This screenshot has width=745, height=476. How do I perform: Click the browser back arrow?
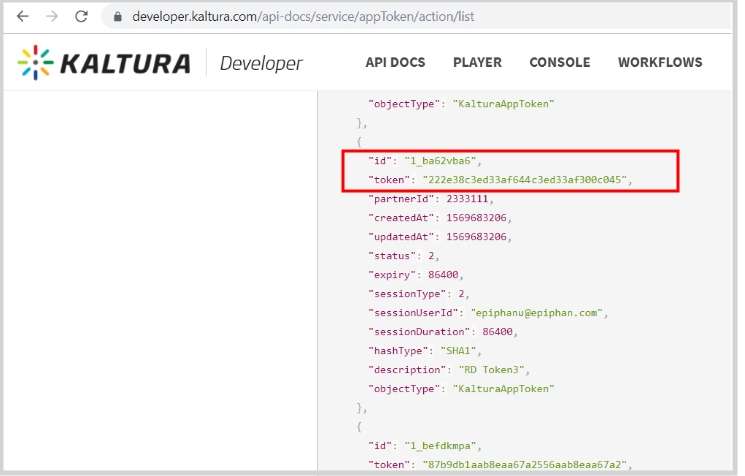click(x=22, y=17)
